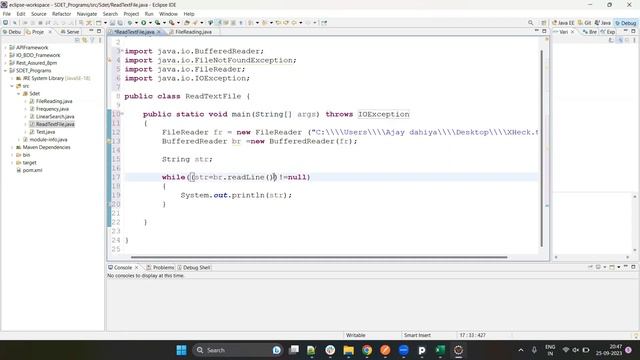640x360 pixels.
Task: Switch to the Servers view tab
Action: coord(69,32)
